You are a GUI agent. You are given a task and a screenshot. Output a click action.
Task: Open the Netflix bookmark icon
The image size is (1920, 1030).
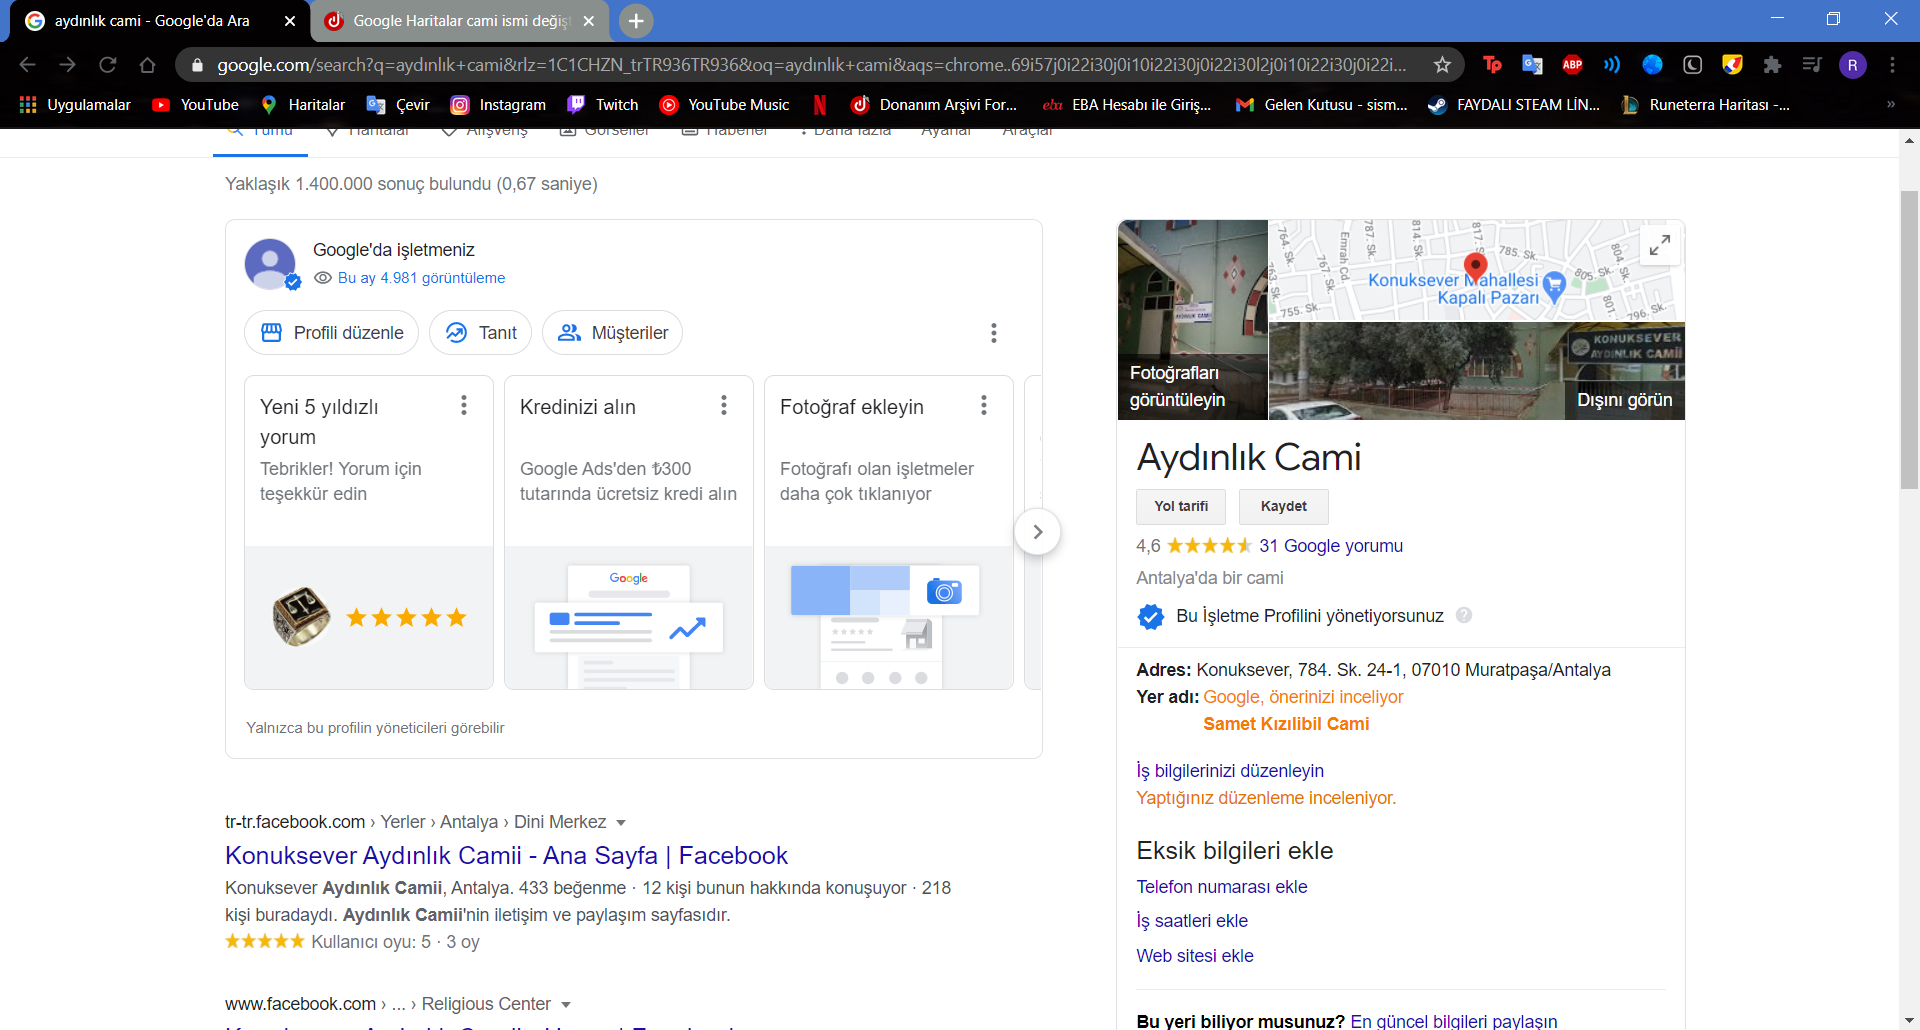(x=820, y=105)
